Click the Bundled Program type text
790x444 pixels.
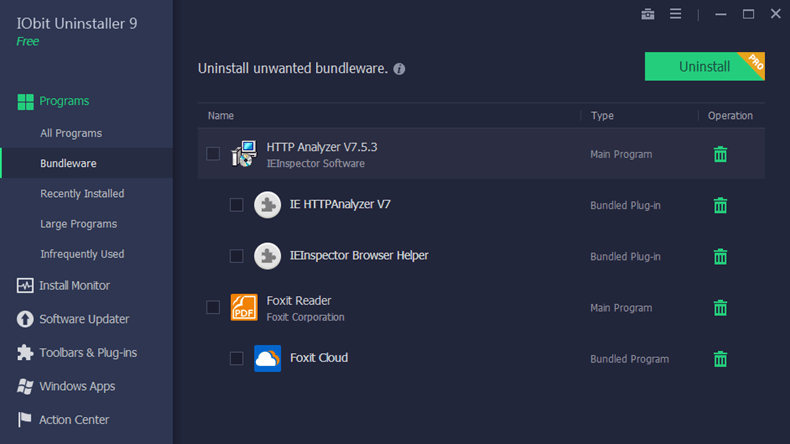tap(630, 359)
